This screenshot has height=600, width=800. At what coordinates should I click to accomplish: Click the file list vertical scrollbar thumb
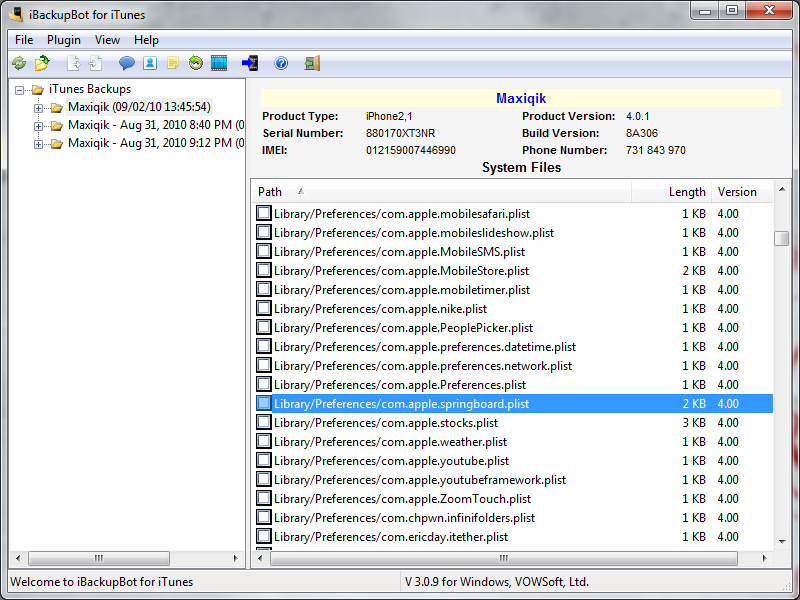(782, 238)
